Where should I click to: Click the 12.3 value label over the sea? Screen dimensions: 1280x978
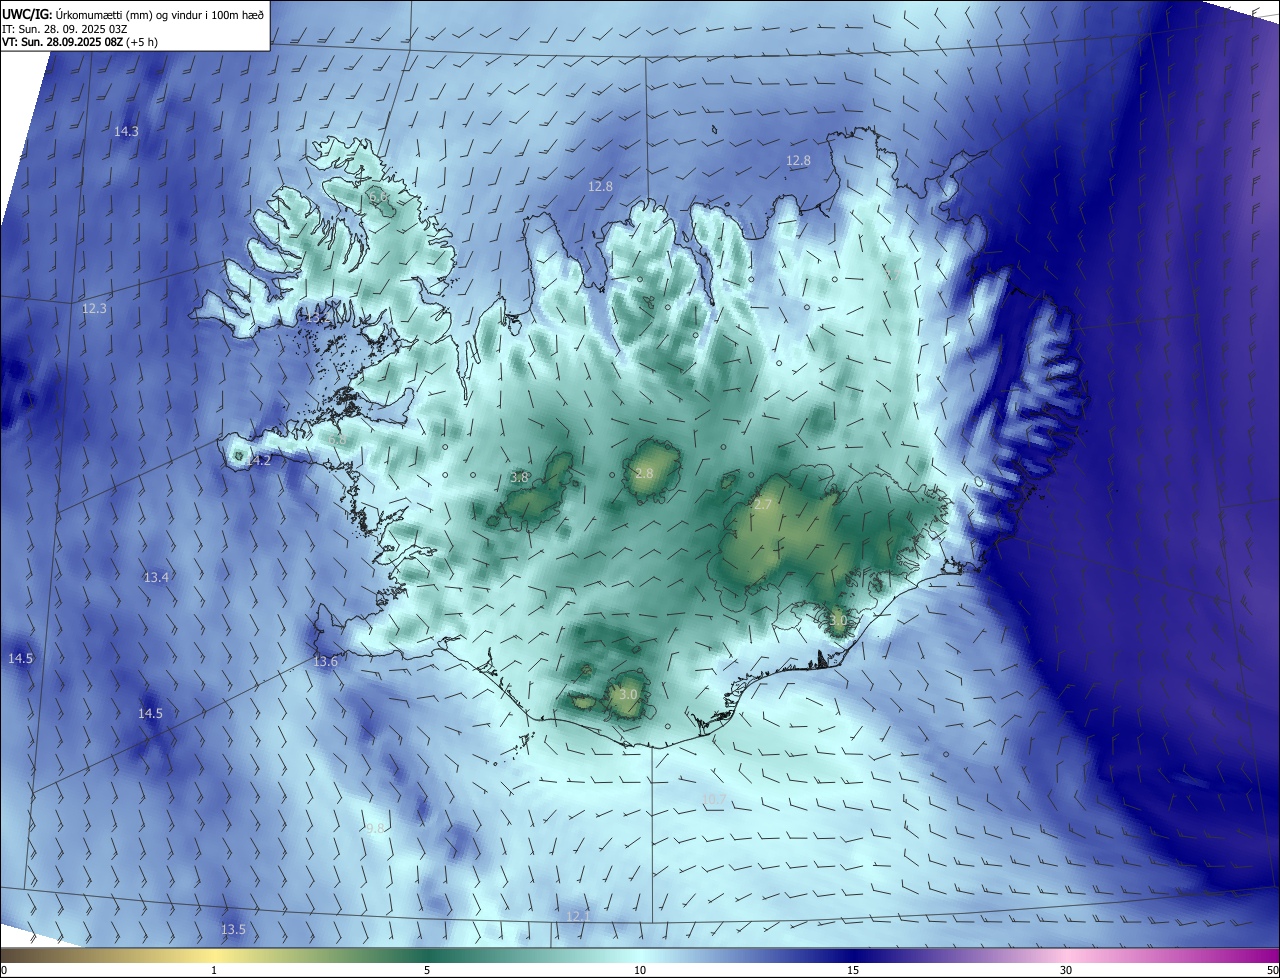[94, 309]
